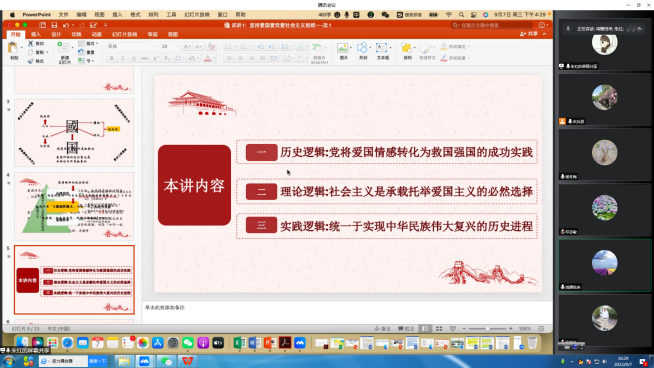Click the Share button

pyautogui.click(x=529, y=34)
